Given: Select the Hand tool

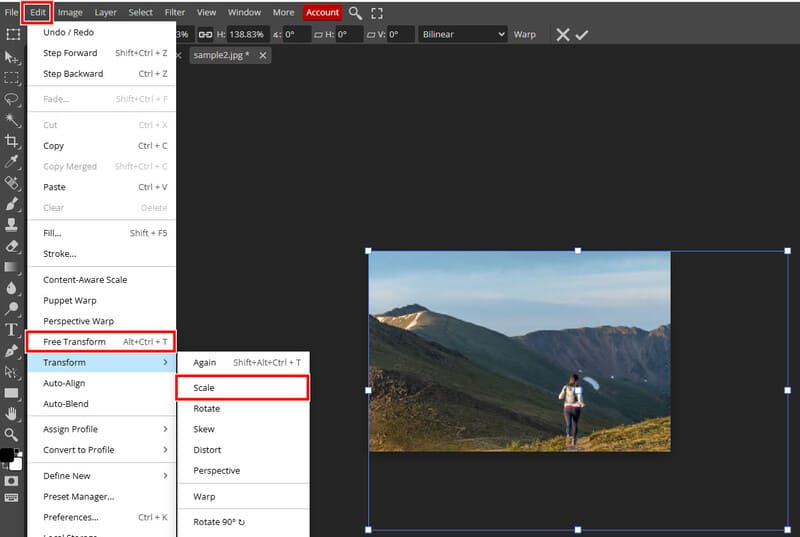Looking at the screenshot, I should pyautogui.click(x=11, y=414).
